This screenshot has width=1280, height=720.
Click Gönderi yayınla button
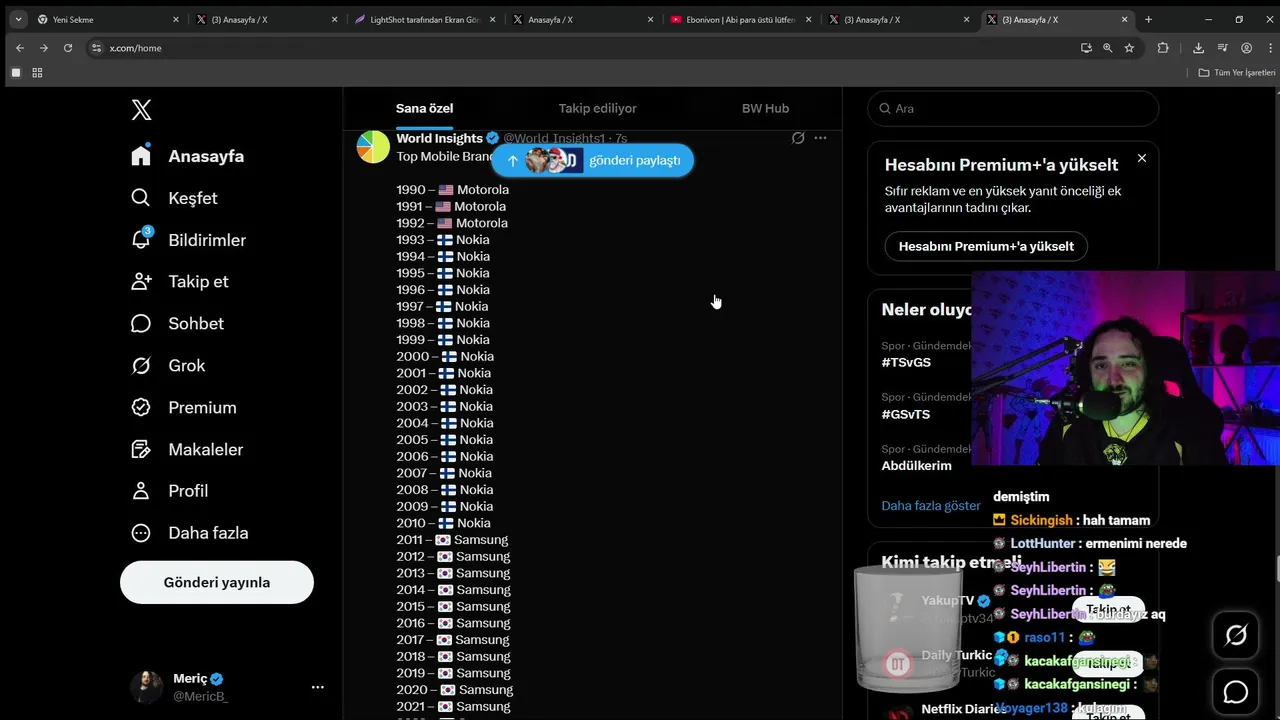(217, 582)
